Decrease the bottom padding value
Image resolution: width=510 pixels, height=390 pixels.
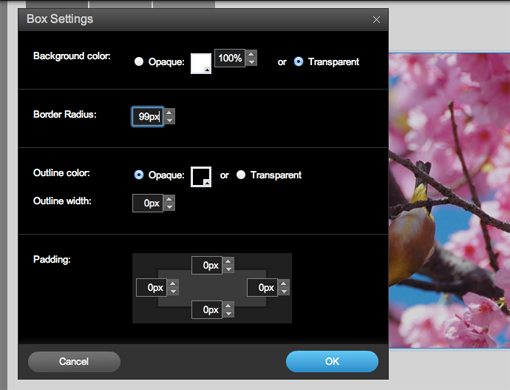[x=228, y=314]
